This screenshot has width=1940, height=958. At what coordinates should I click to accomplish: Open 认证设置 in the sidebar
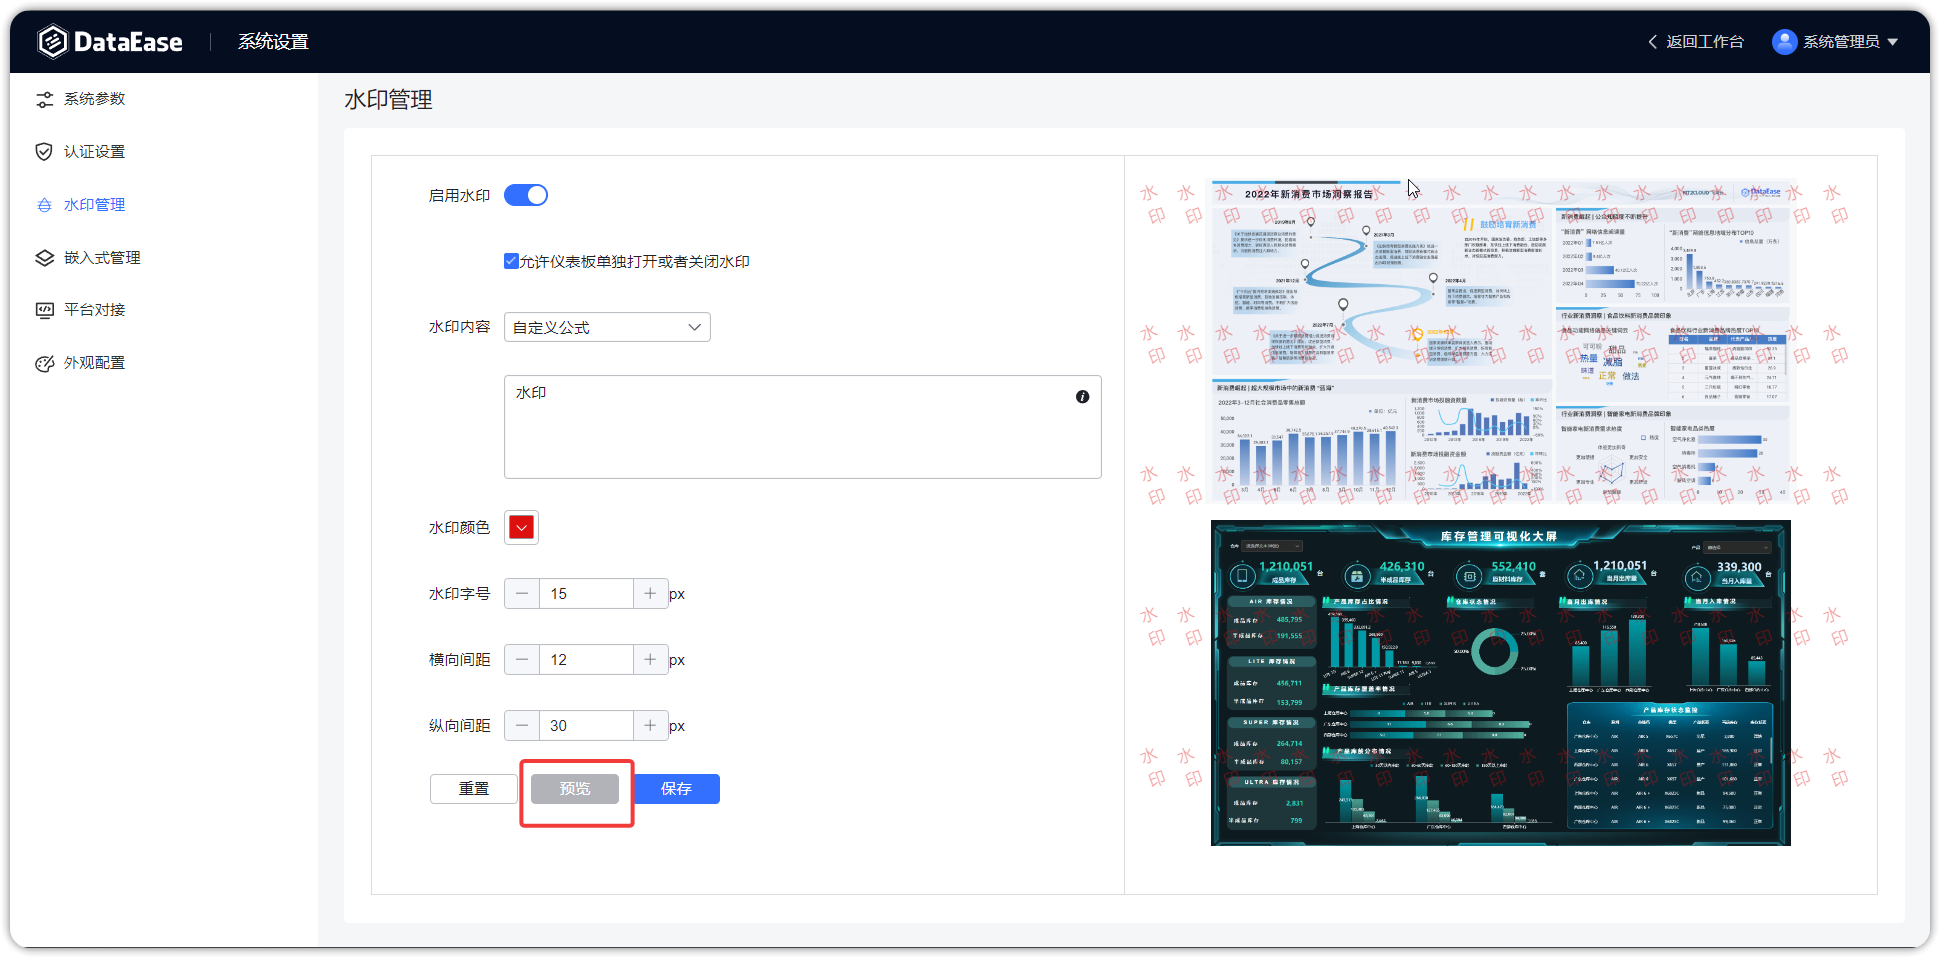click(94, 152)
